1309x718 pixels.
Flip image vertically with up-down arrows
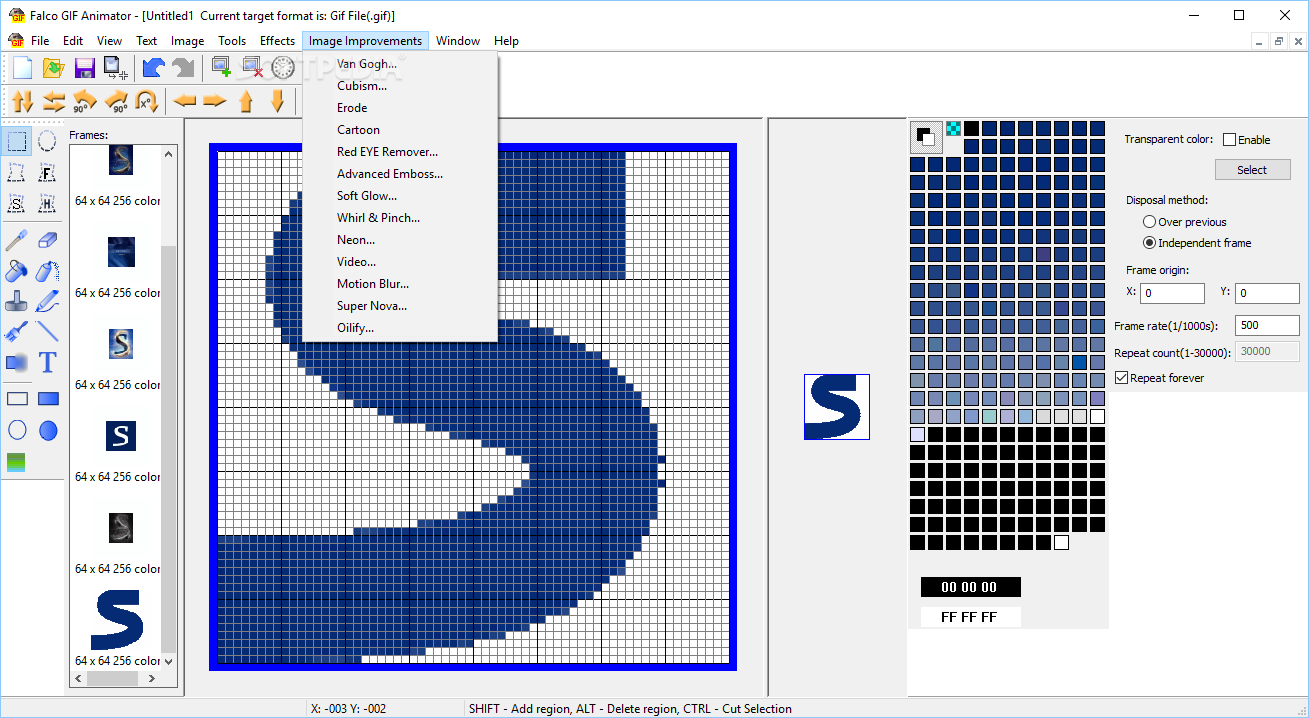click(x=23, y=101)
